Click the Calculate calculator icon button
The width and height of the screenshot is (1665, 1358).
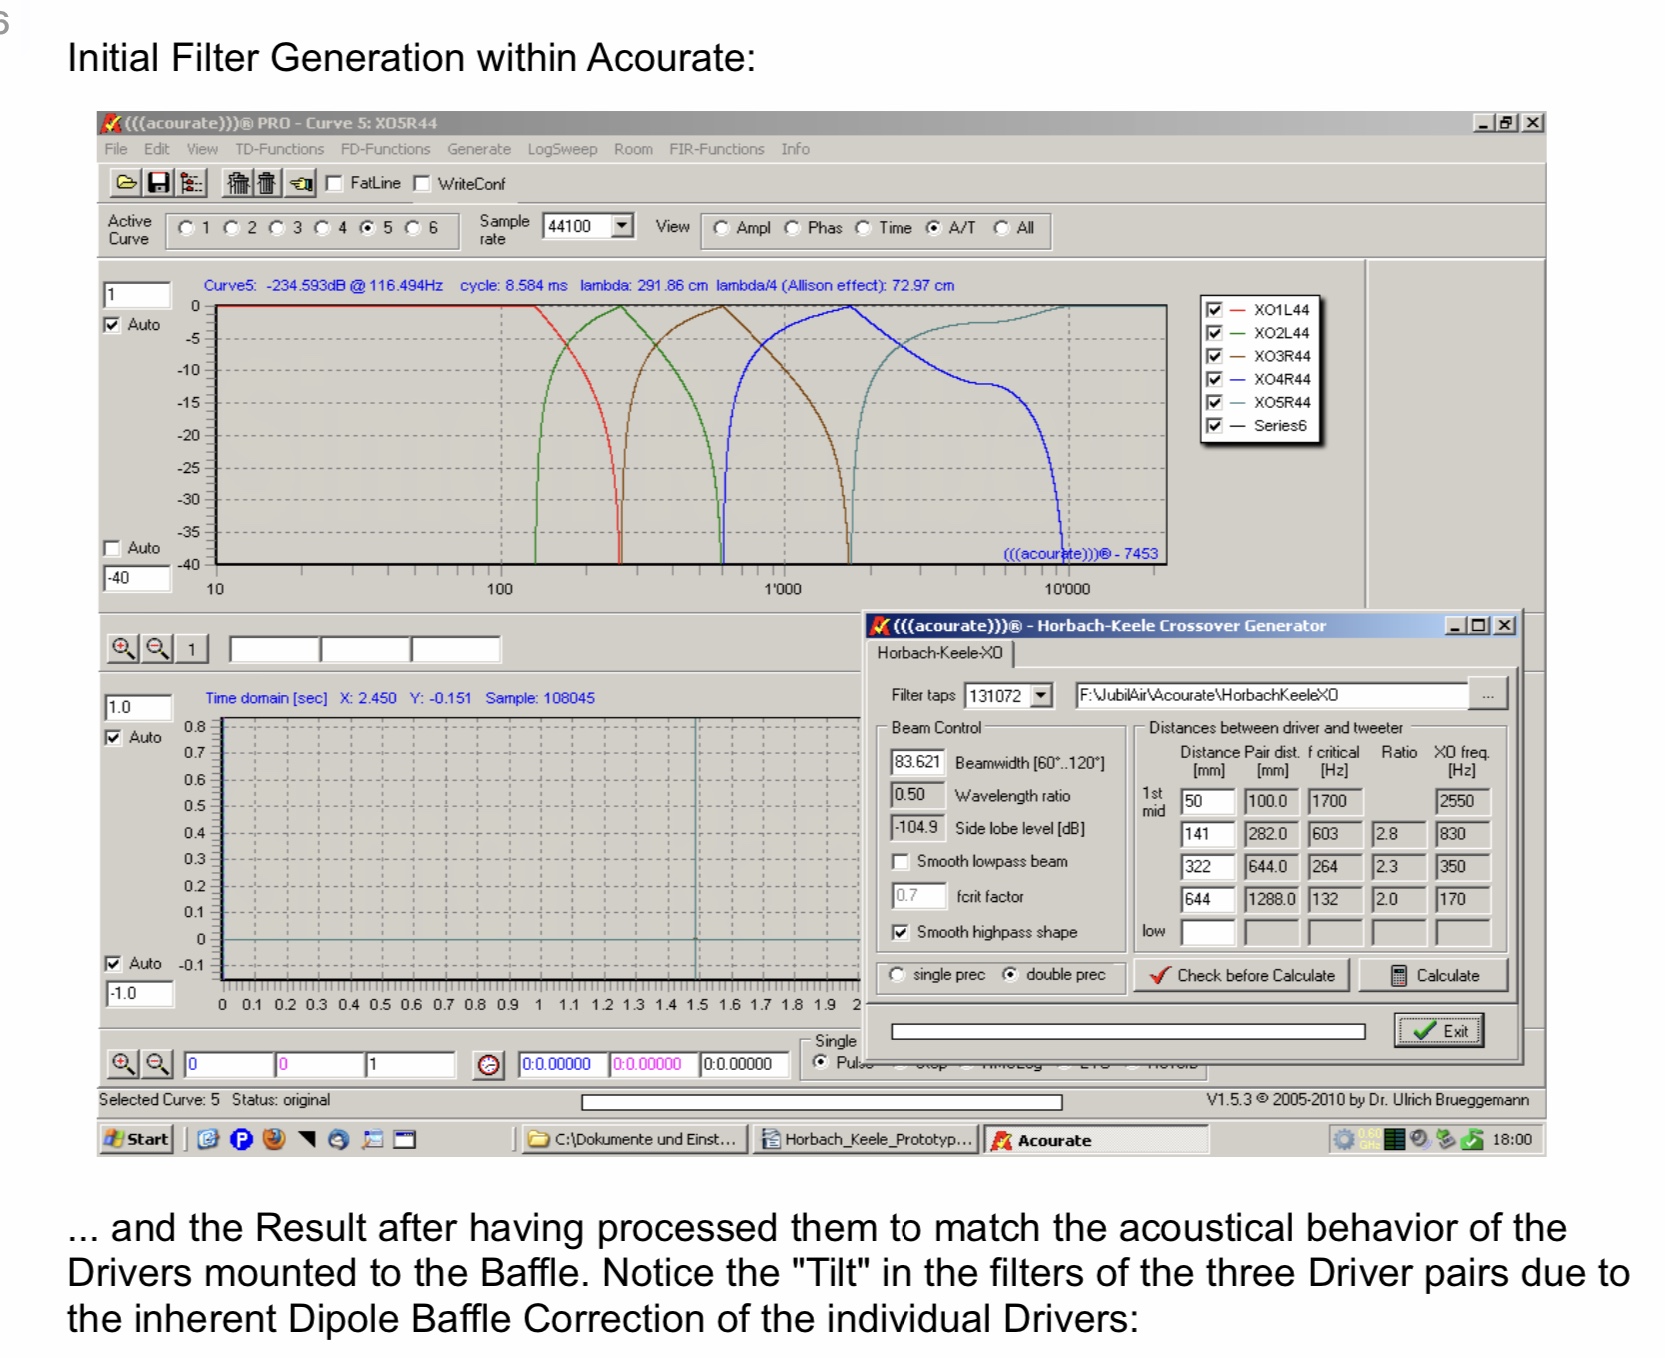pyautogui.click(x=1434, y=975)
